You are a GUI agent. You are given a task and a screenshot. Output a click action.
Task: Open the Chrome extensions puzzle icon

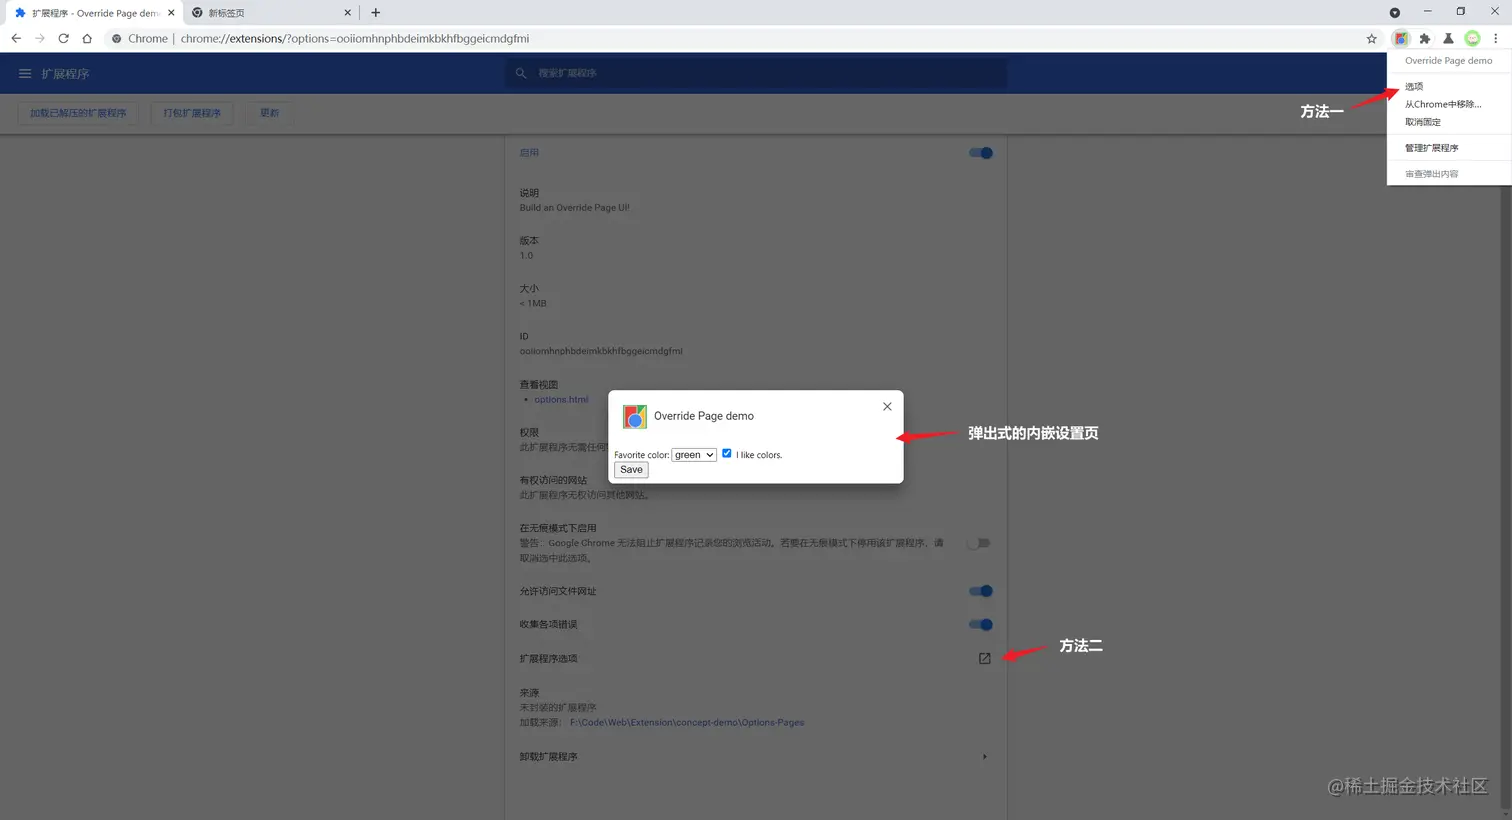click(1424, 38)
